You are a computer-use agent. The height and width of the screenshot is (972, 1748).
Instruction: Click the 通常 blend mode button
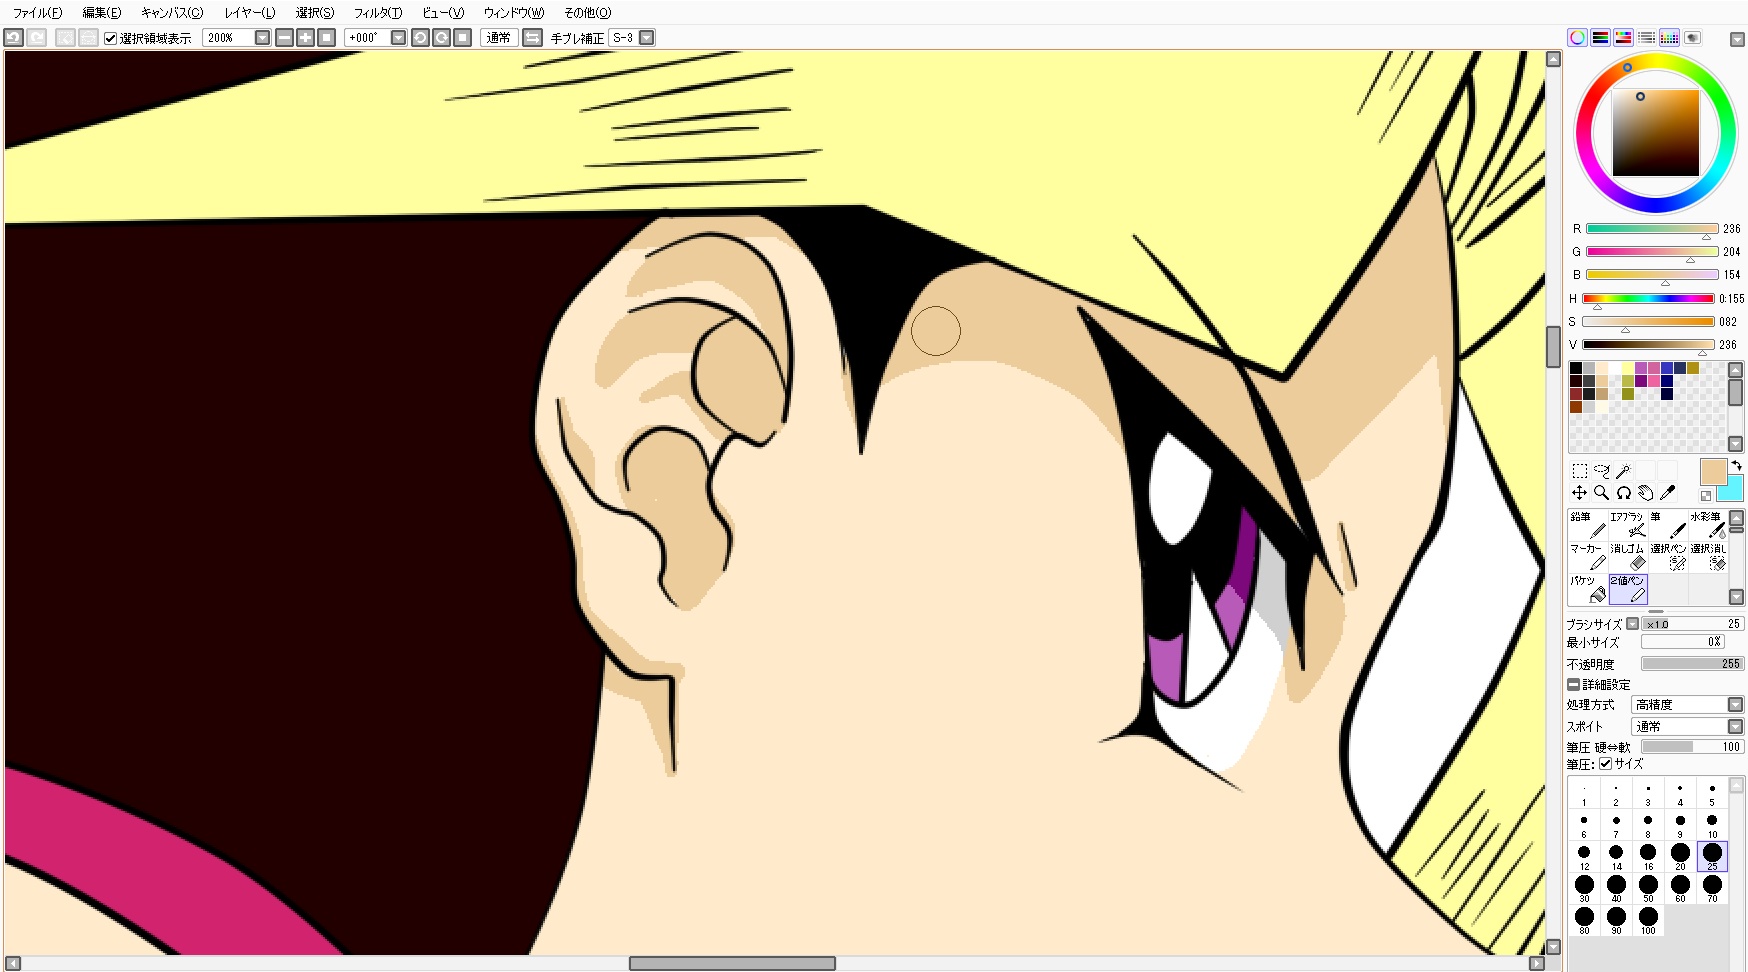498,38
